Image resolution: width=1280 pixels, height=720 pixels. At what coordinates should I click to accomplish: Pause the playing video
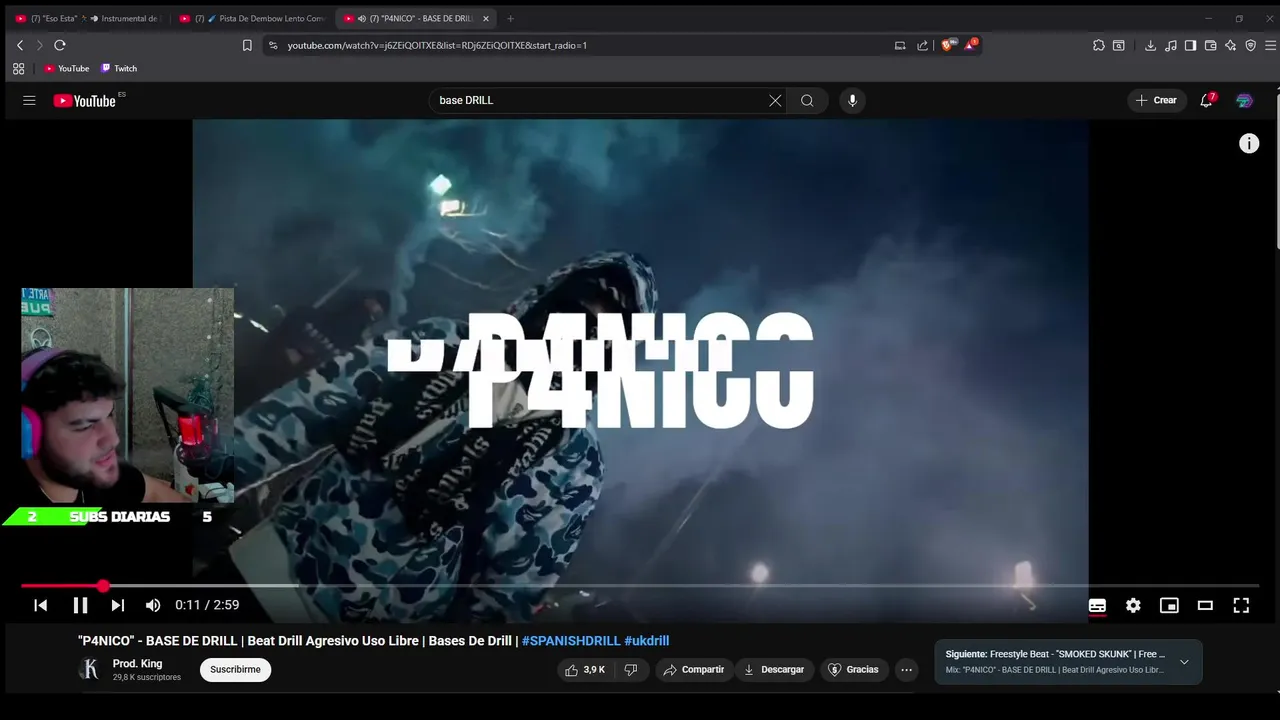pyautogui.click(x=80, y=605)
